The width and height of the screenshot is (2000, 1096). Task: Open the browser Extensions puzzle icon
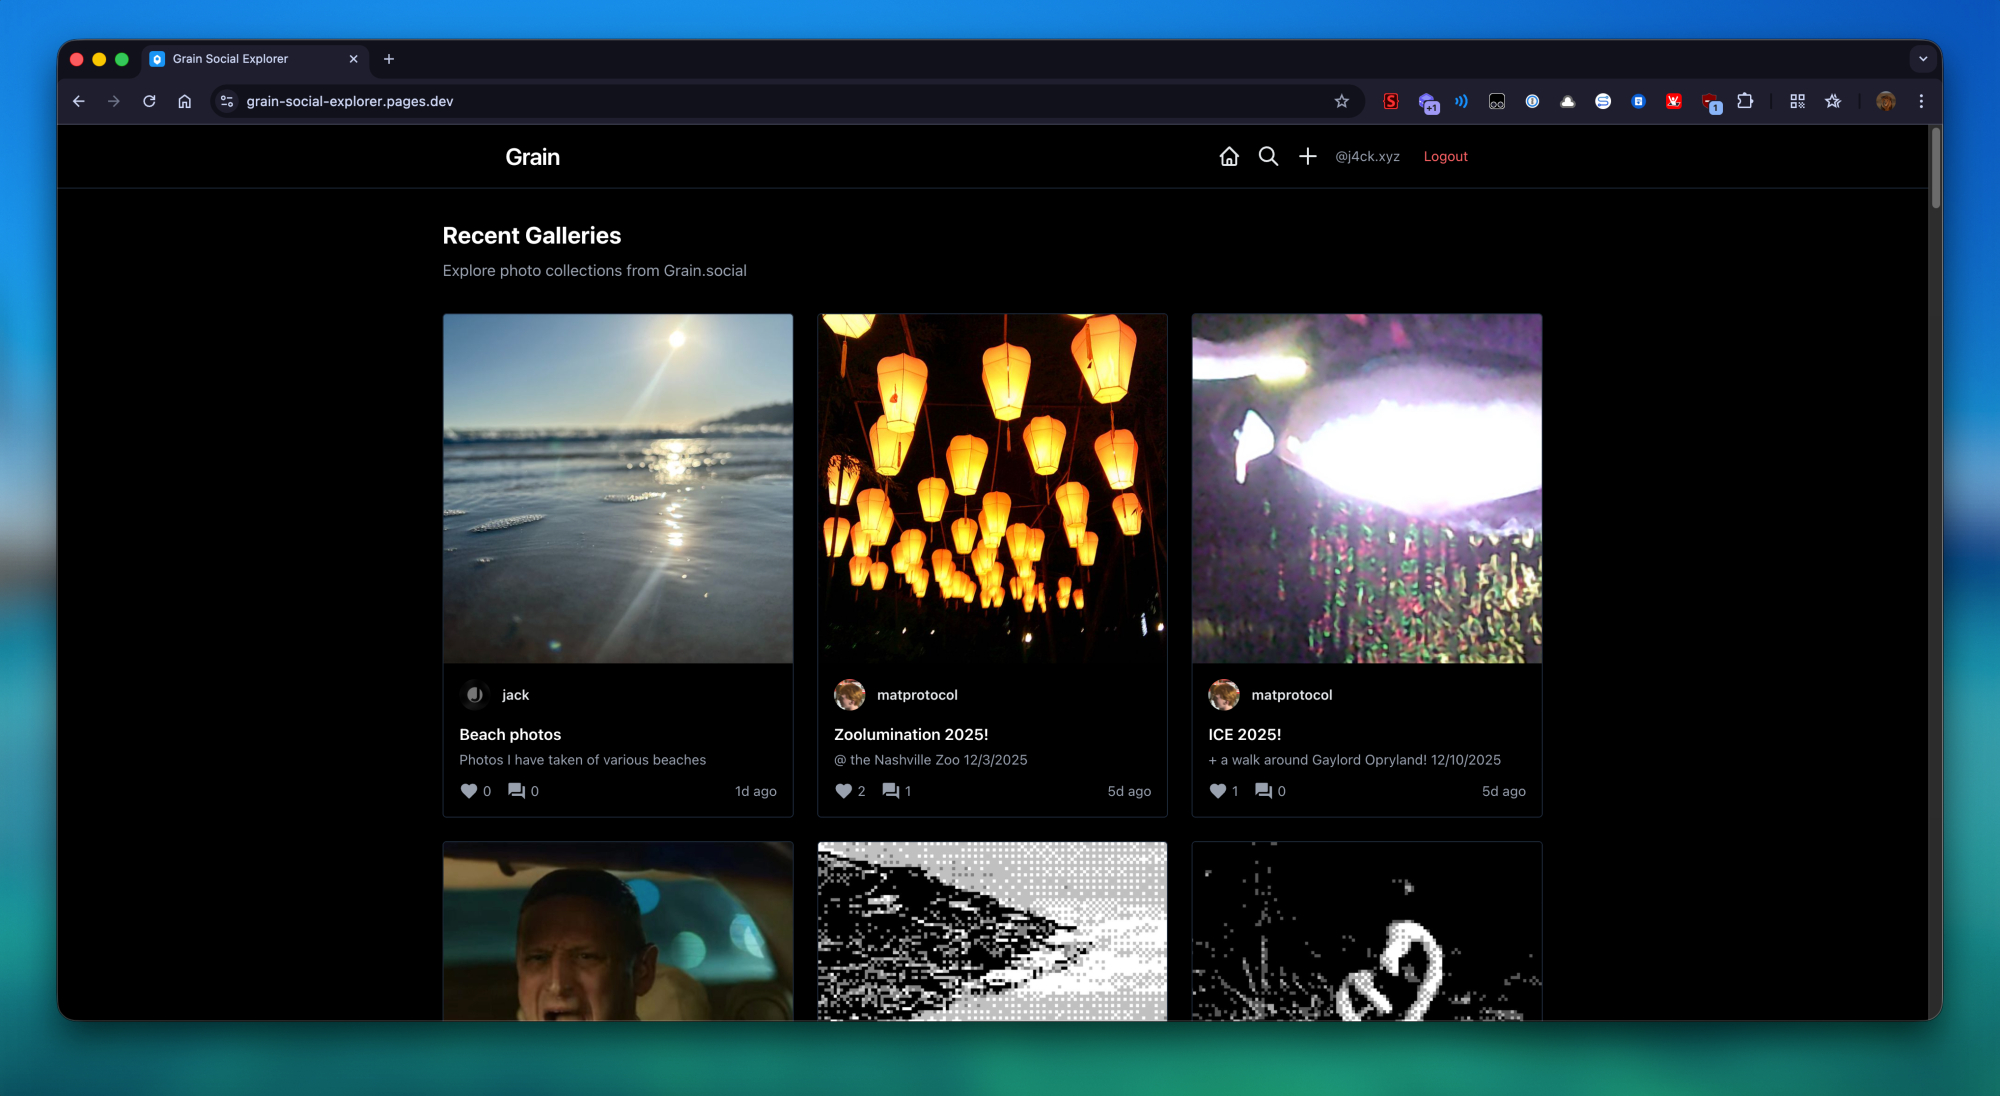pyautogui.click(x=1745, y=101)
